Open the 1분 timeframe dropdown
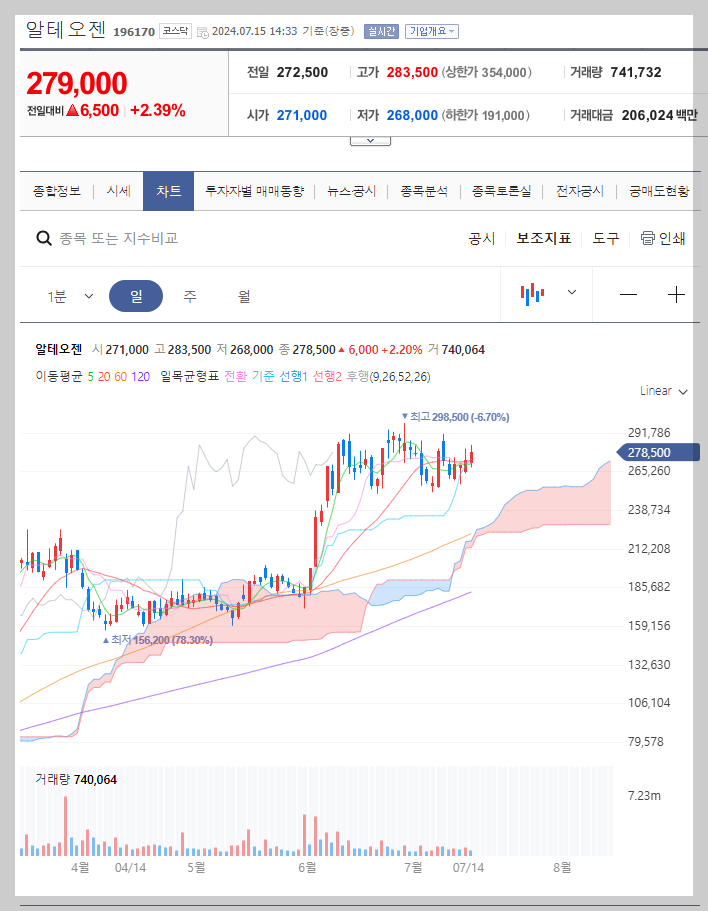 tap(70, 295)
